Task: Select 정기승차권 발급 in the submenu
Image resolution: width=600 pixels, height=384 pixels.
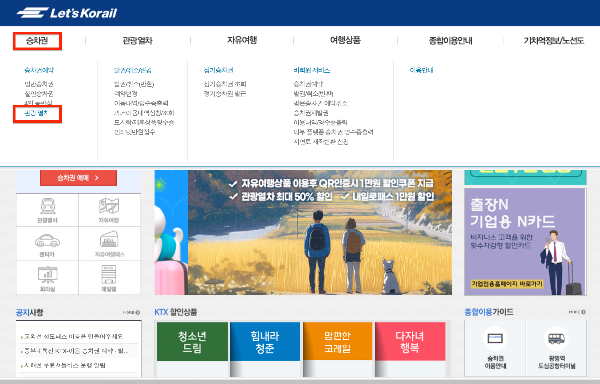Action: pyautogui.click(x=225, y=94)
